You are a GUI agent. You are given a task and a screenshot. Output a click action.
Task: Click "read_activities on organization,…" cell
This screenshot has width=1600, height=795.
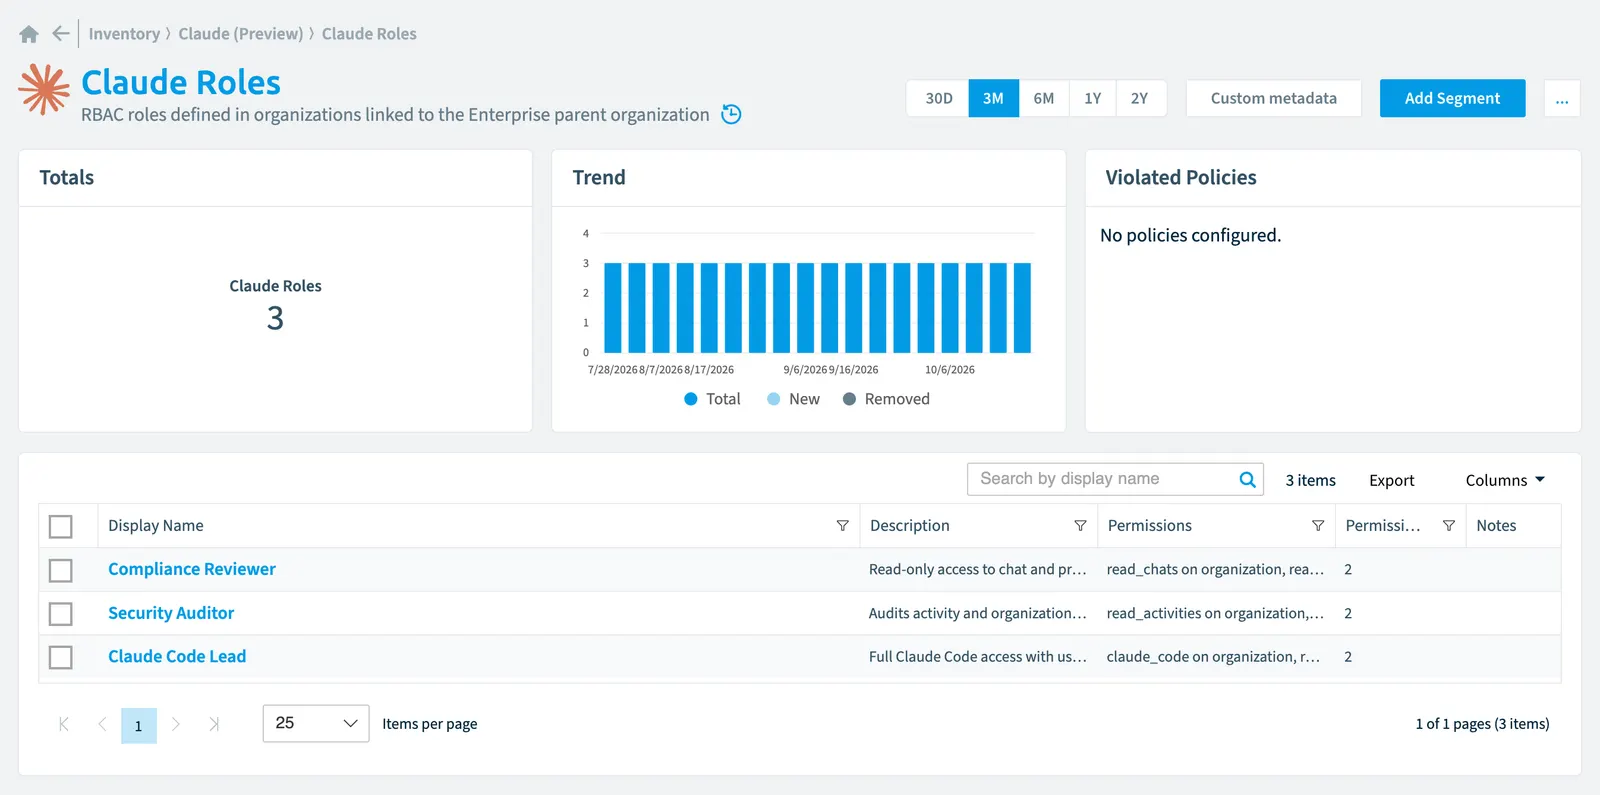1215,613
